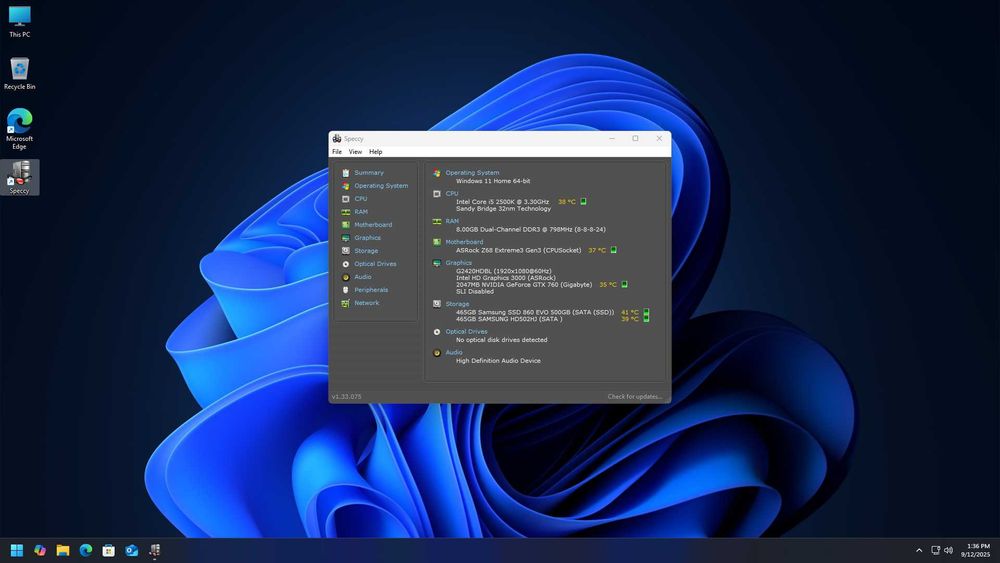
Task: Open the Summary section in Speccy sidebar
Action: click(369, 173)
